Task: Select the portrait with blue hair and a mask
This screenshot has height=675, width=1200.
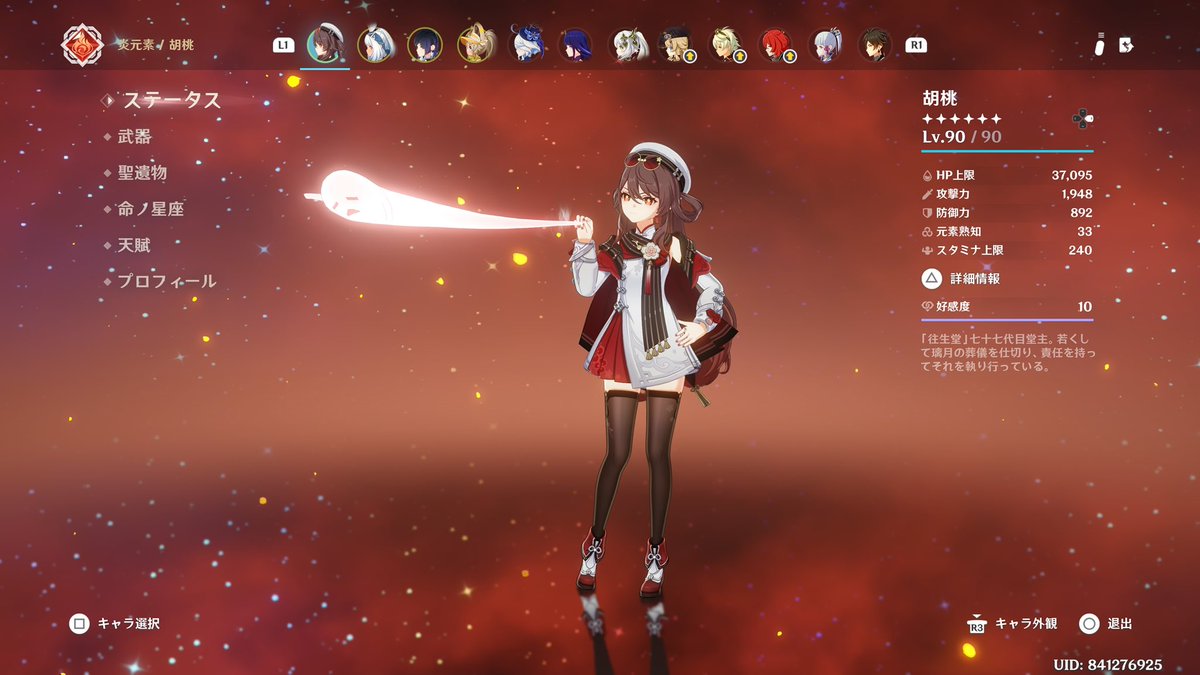Action: coord(525,44)
